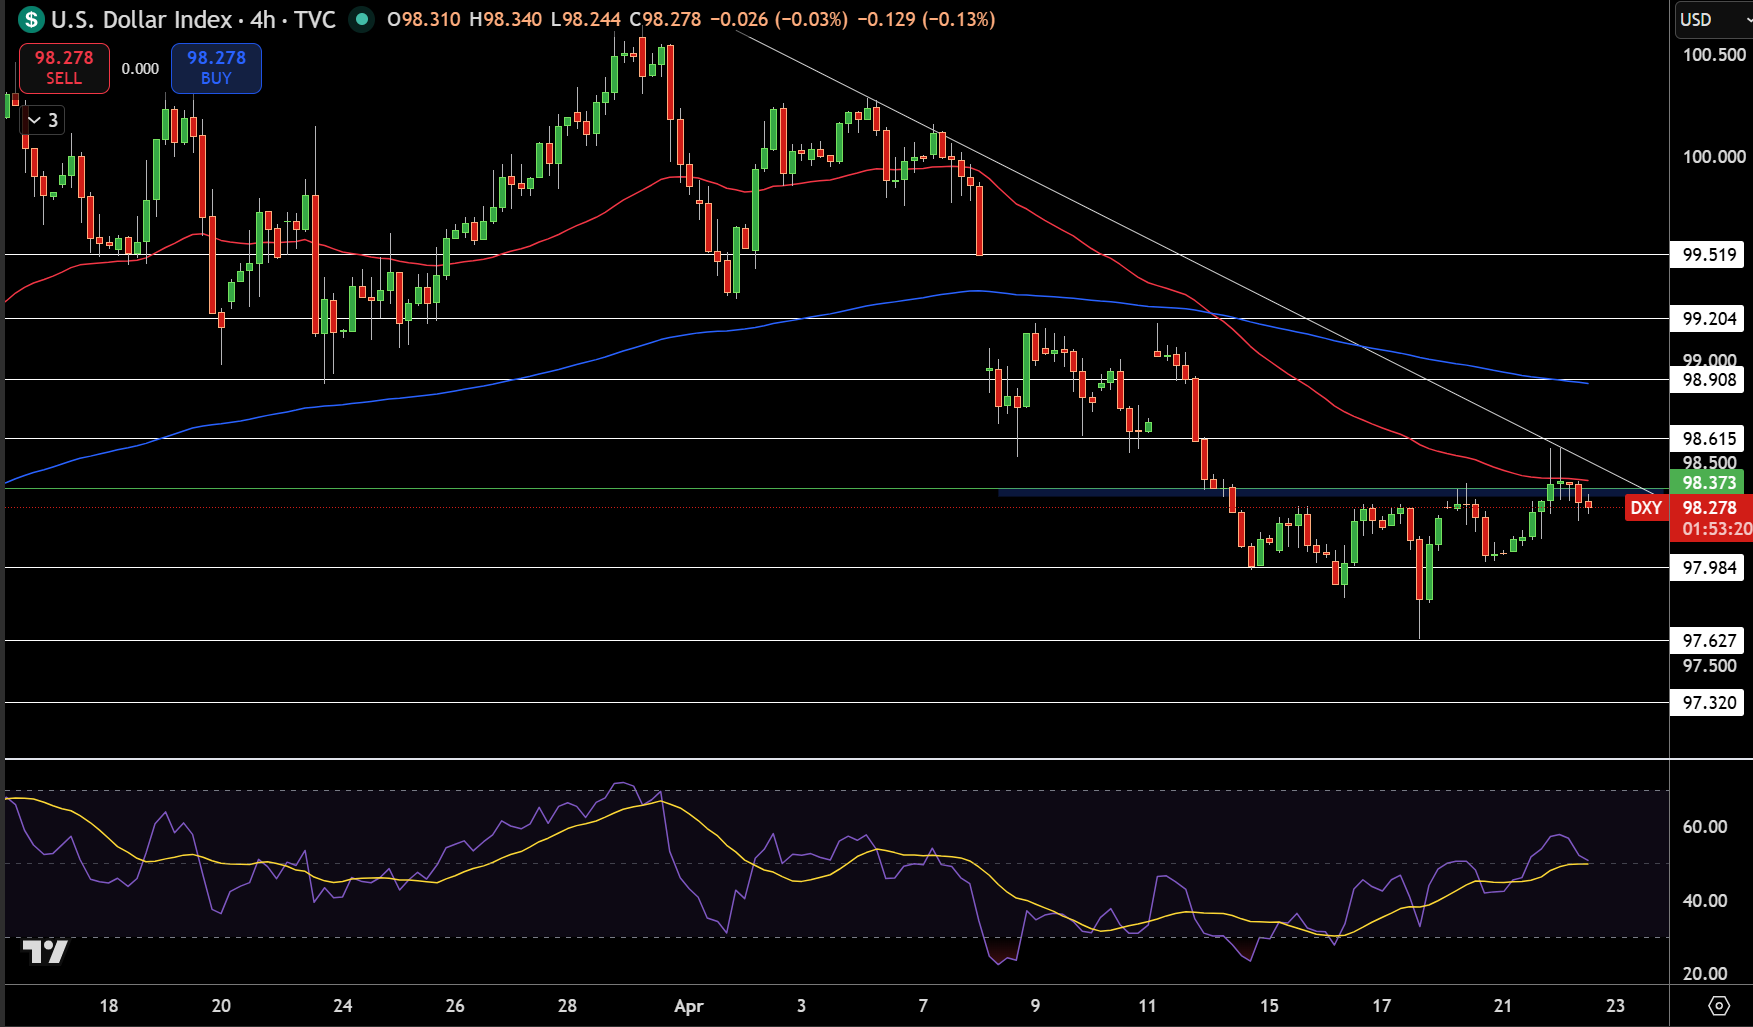Click the -0.026 (-0.03%) change value
This screenshot has width=1753, height=1027.
(778, 19)
